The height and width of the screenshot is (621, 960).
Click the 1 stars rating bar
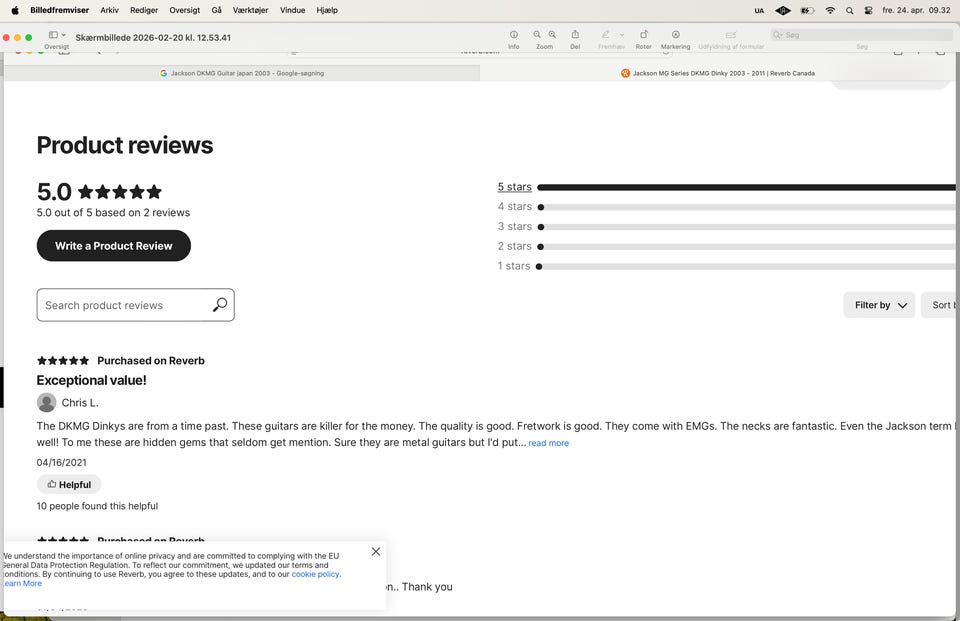[746, 266]
